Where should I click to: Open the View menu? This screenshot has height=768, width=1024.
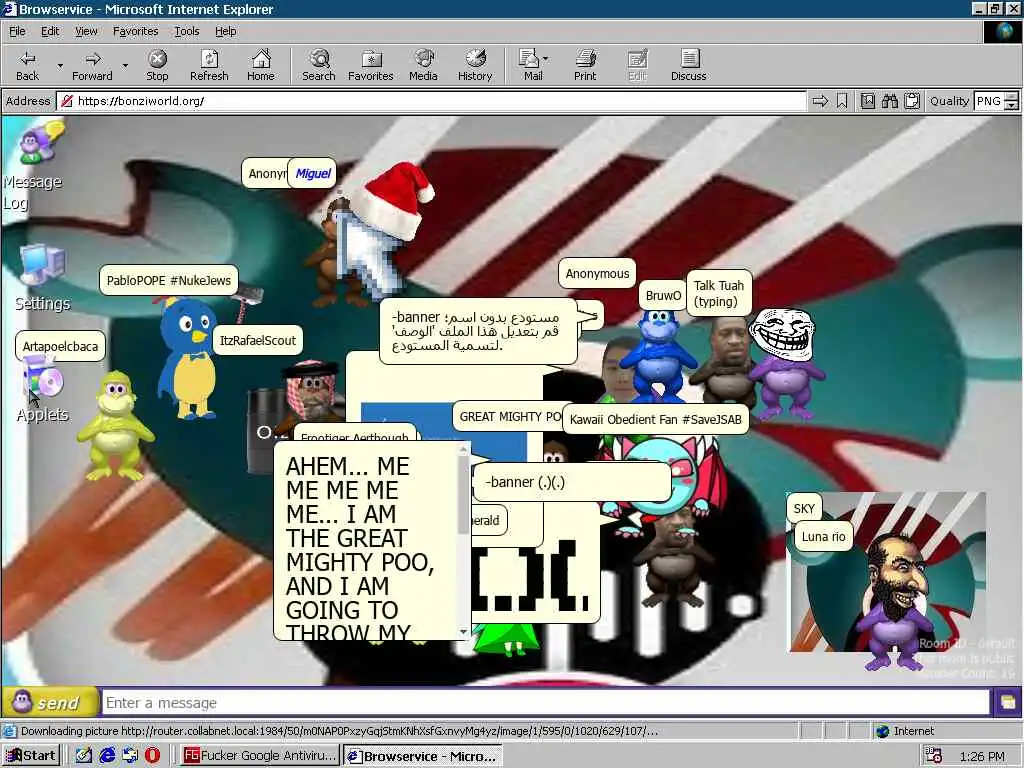[86, 31]
